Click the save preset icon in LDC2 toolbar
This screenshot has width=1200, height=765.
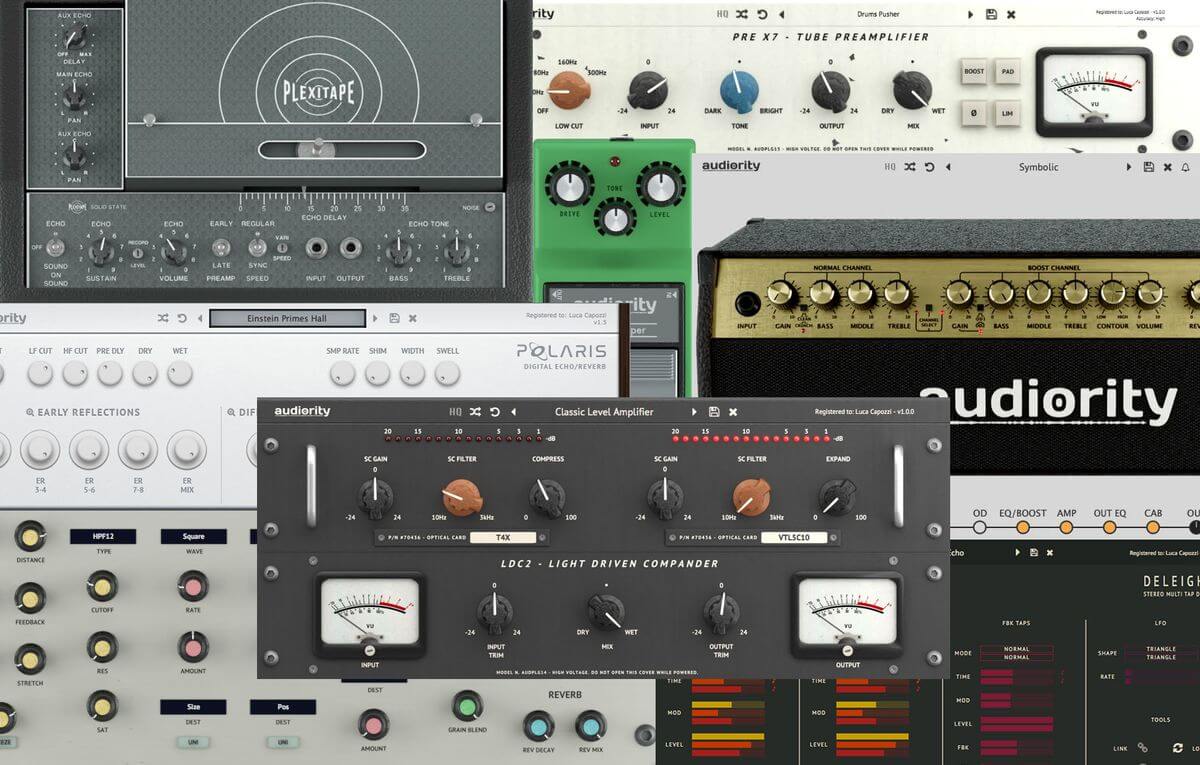tap(713, 412)
